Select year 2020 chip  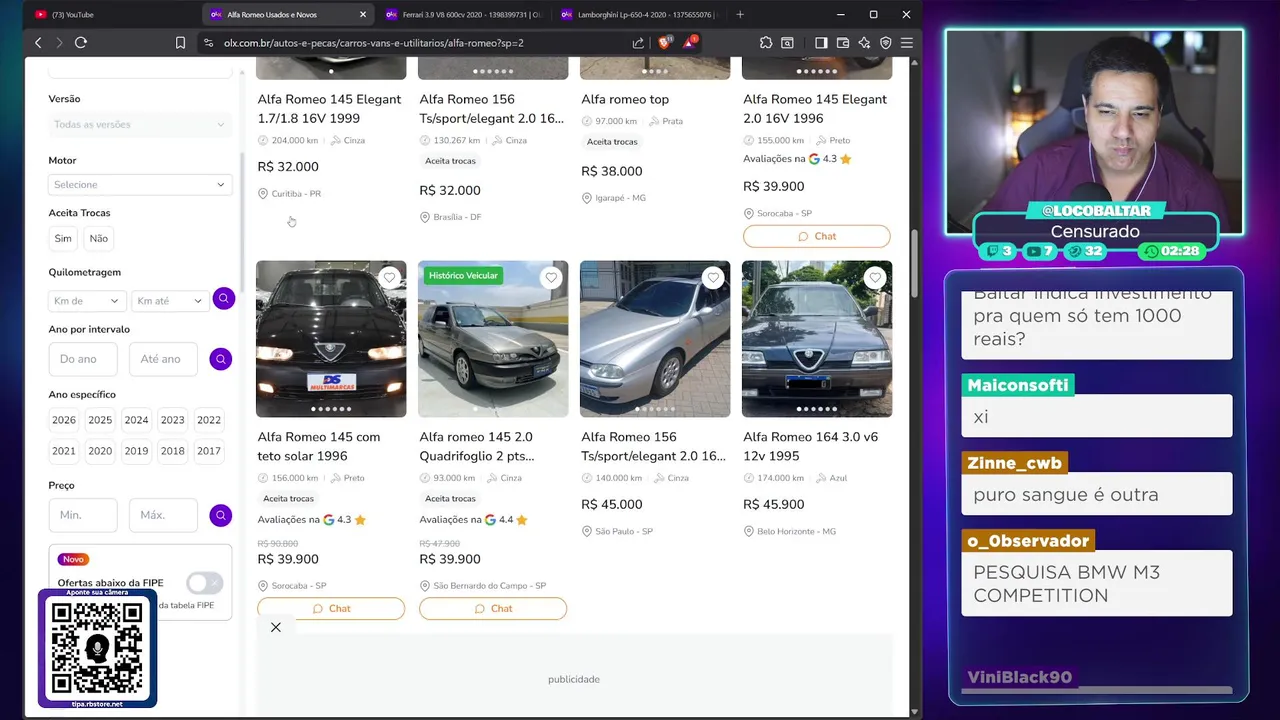(100, 451)
